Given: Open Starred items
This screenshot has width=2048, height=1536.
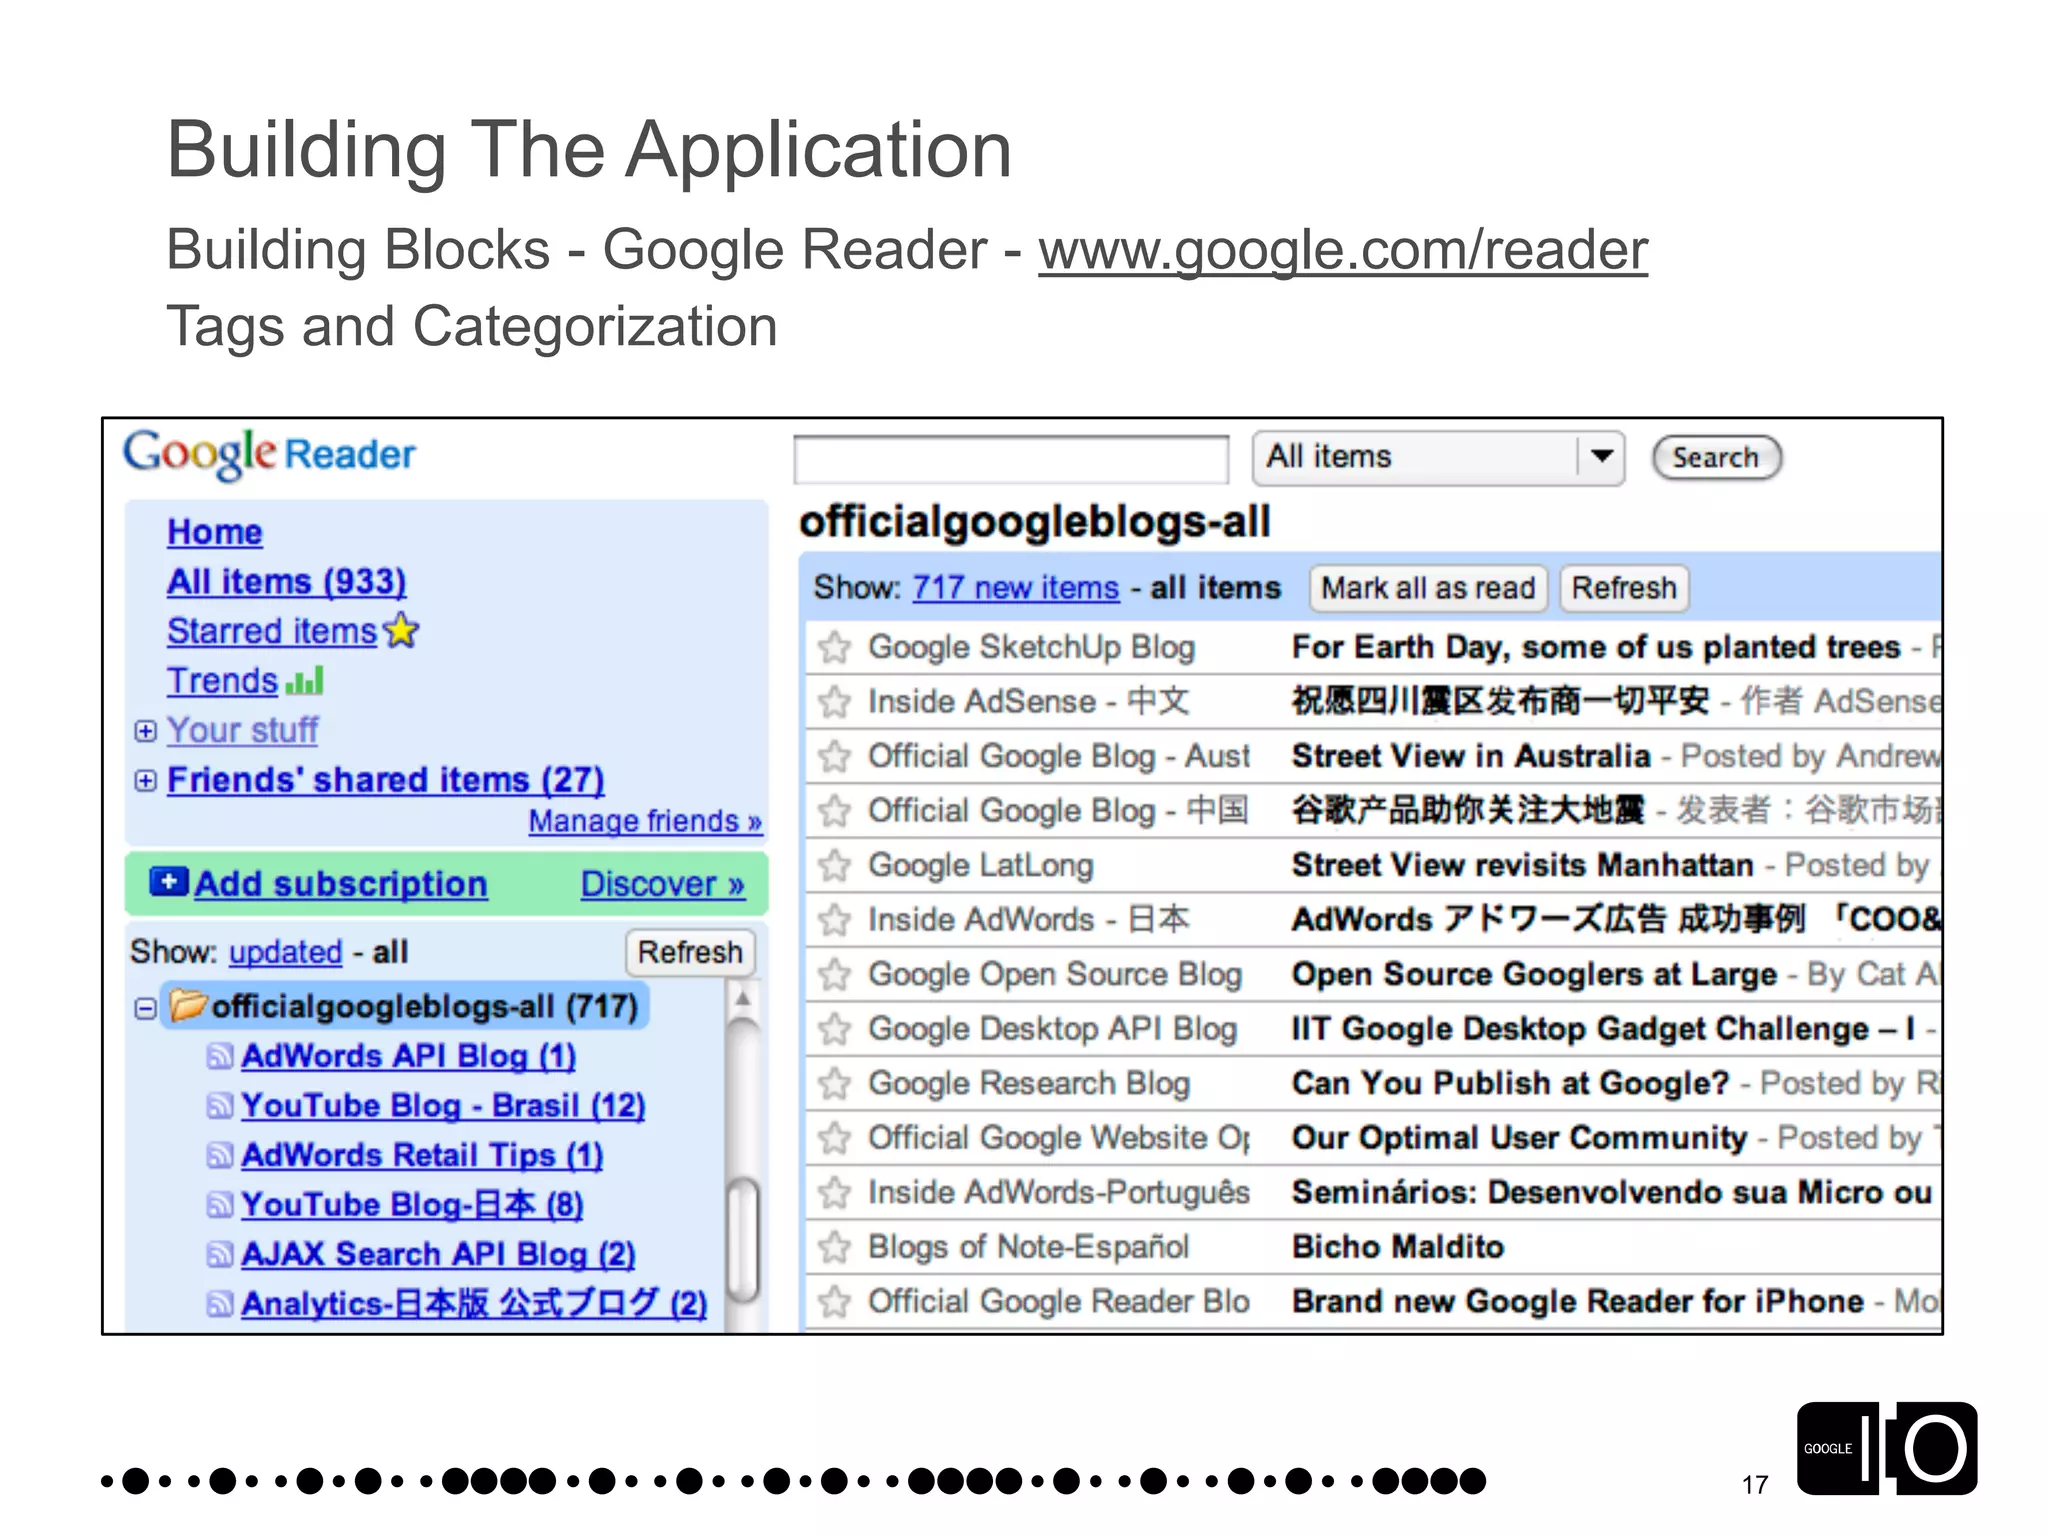Looking at the screenshot, I should (272, 631).
